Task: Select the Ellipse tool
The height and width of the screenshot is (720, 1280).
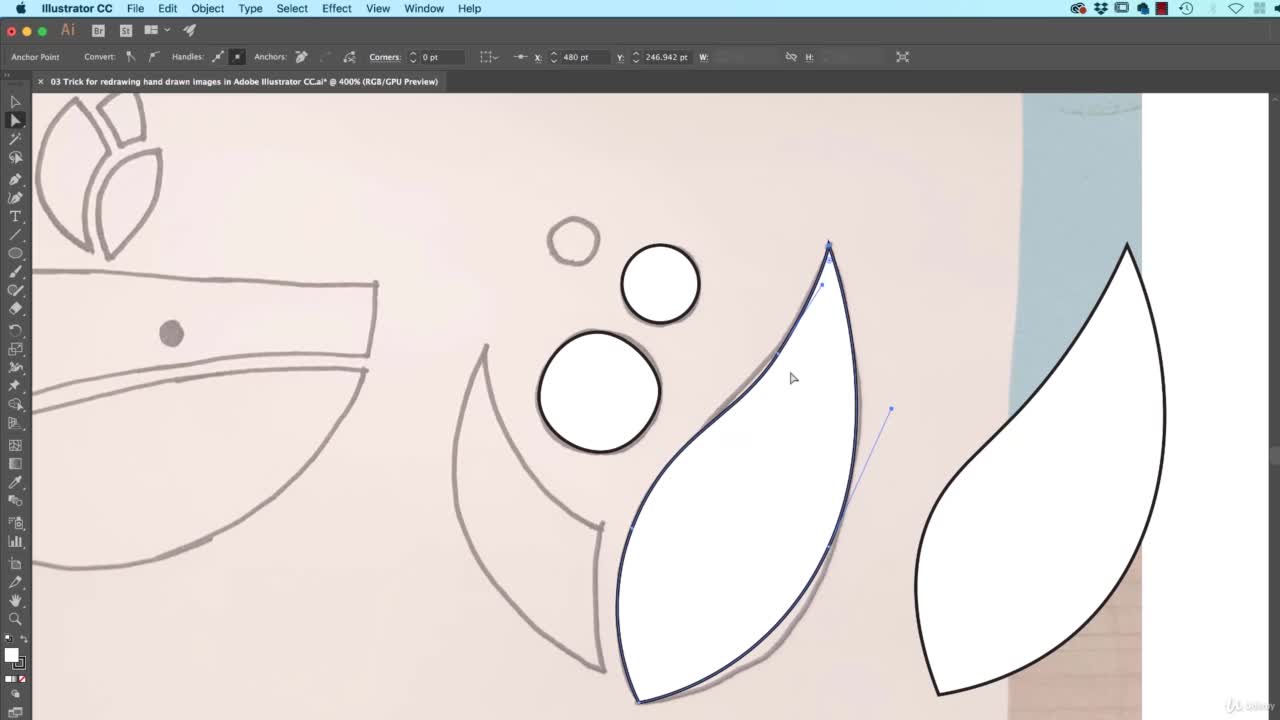Action: point(15,253)
